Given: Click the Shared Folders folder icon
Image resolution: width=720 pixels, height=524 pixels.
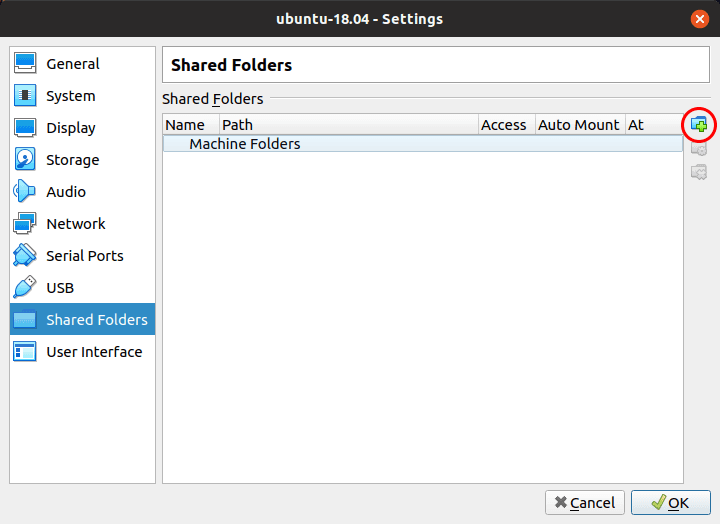Looking at the screenshot, I should click(25, 320).
